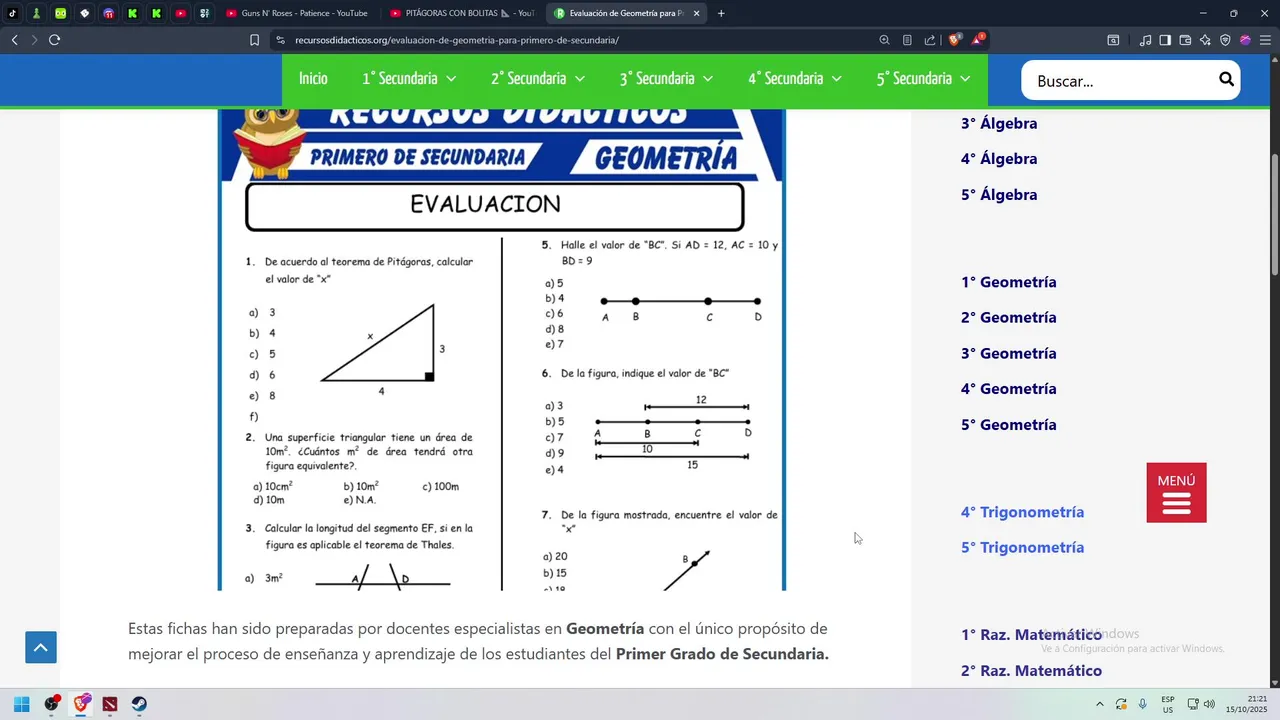Open the 4° Trigonometría link
This screenshot has height=720, width=1280.
click(x=1022, y=512)
